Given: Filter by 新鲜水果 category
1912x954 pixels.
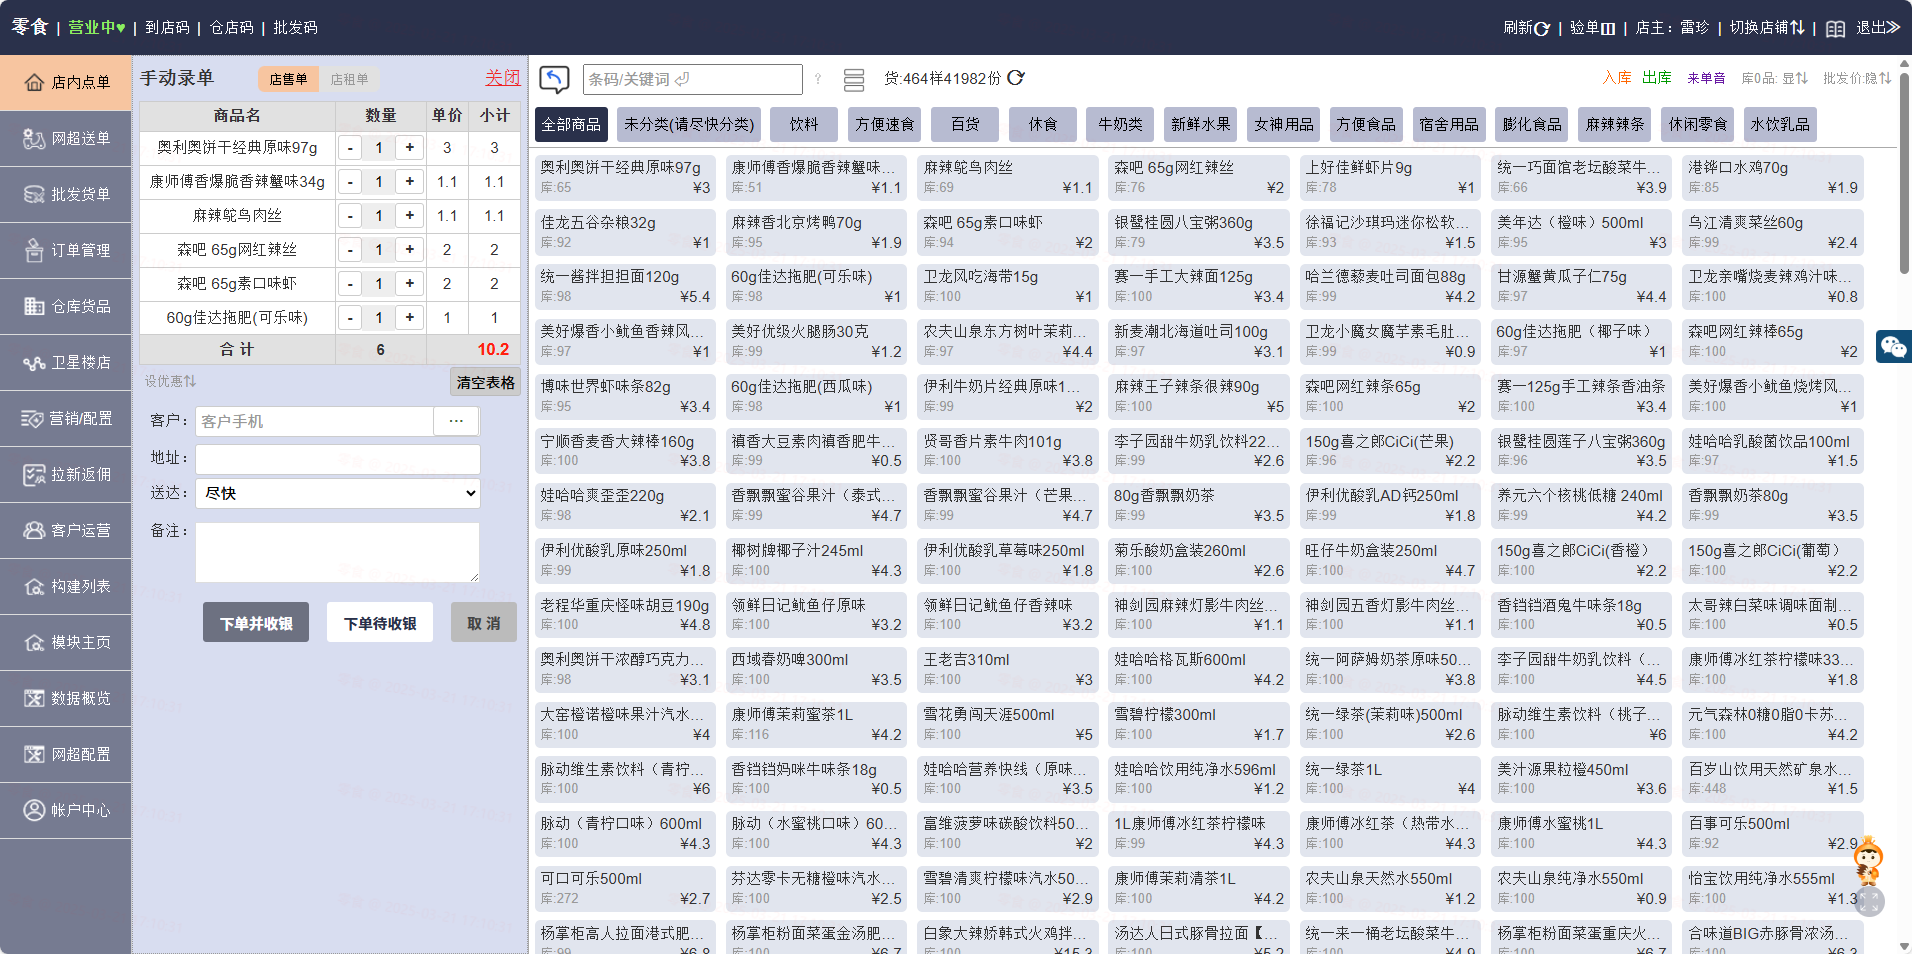Looking at the screenshot, I should pyautogui.click(x=1201, y=124).
